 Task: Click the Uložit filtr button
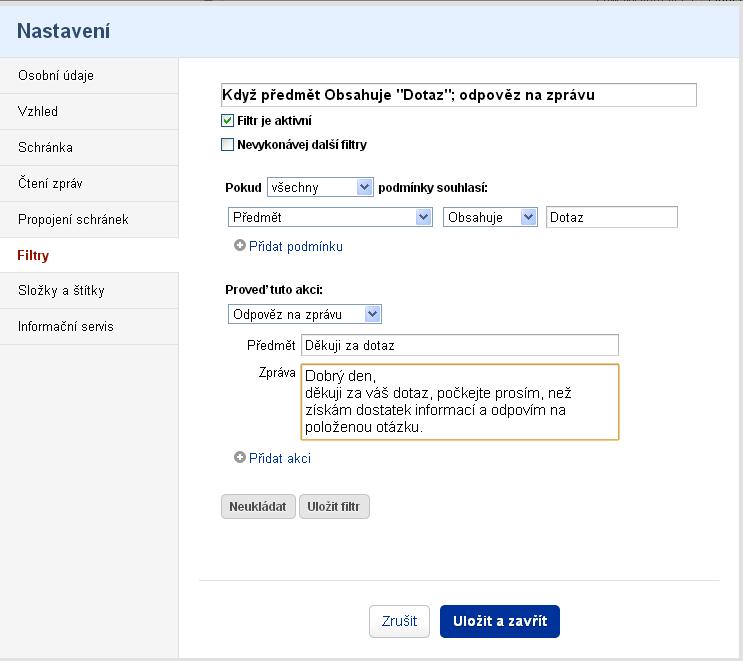pyautogui.click(x=334, y=507)
